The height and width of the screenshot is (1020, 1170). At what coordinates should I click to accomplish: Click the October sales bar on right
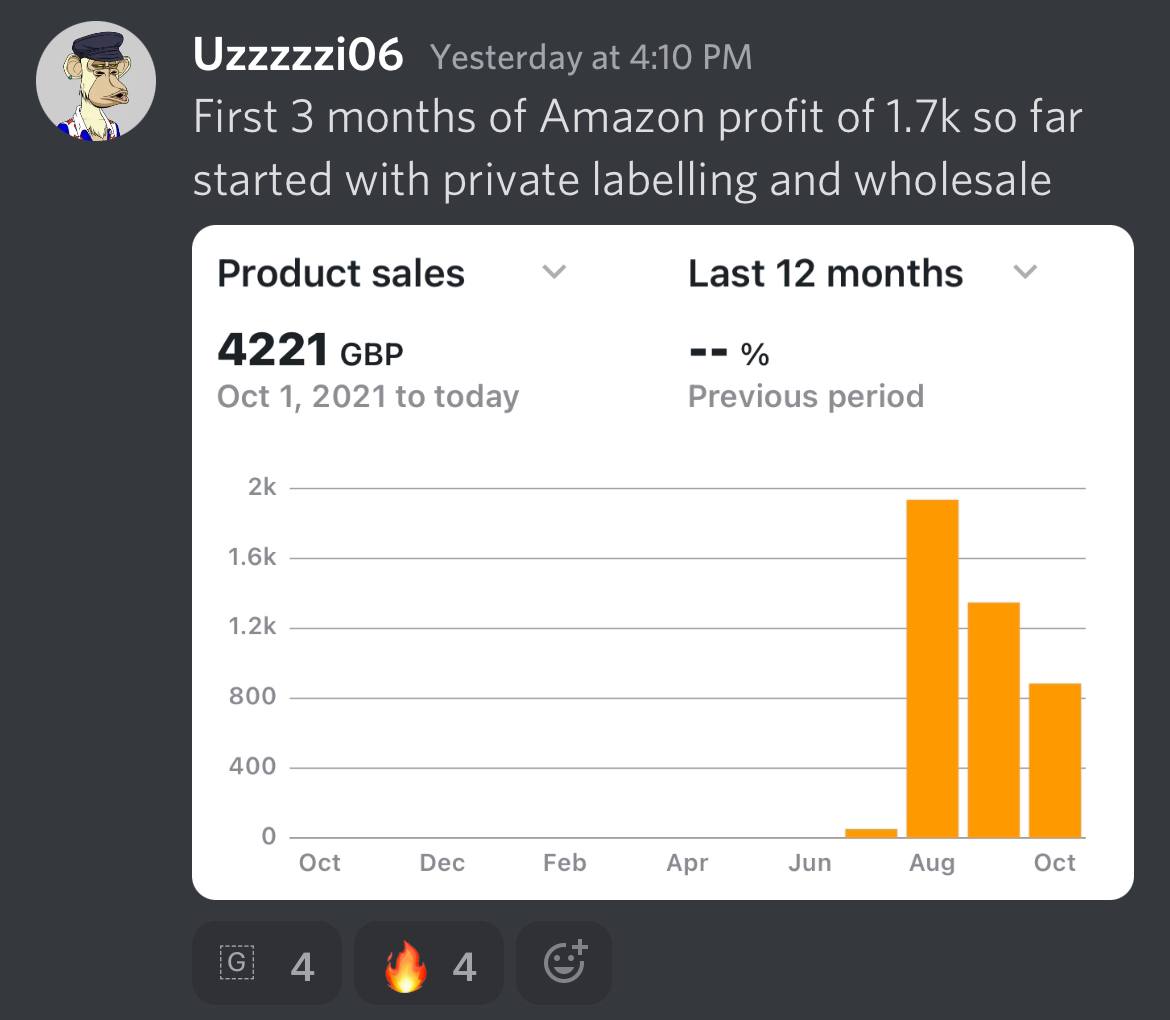1055,760
